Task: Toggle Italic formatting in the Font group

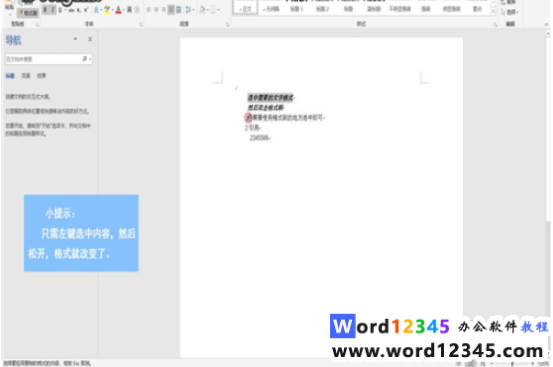Action: [x=52, y=10]
